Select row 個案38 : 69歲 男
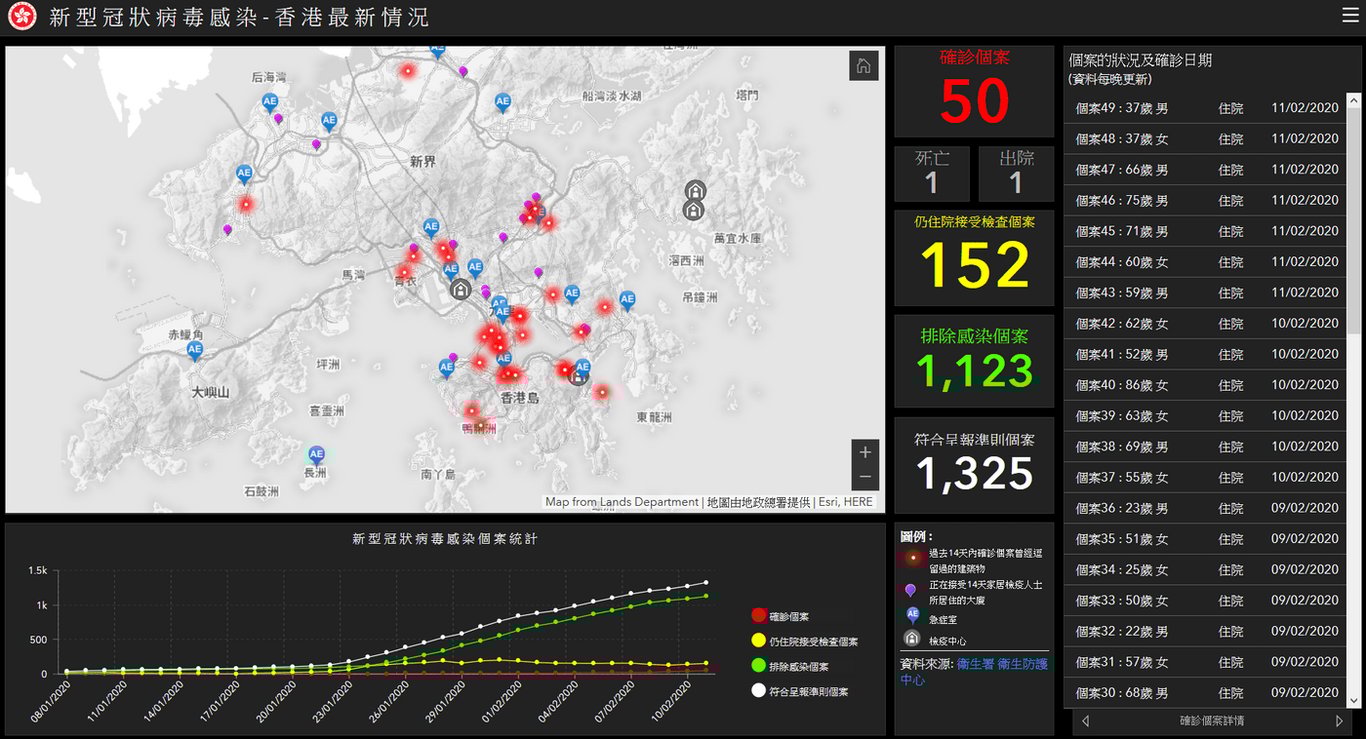Viewport: 1366px width, 739px height. pyautogui.click(x=1205, y=447)
